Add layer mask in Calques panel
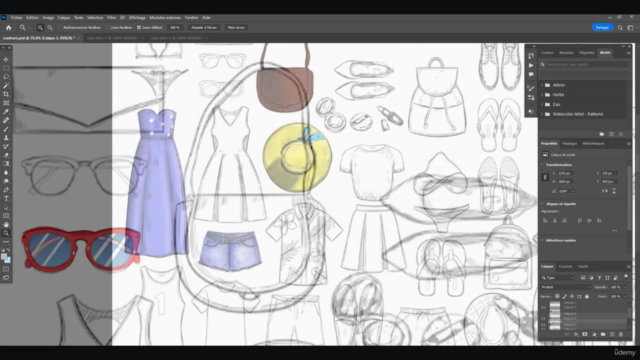 tap(585, 334)
